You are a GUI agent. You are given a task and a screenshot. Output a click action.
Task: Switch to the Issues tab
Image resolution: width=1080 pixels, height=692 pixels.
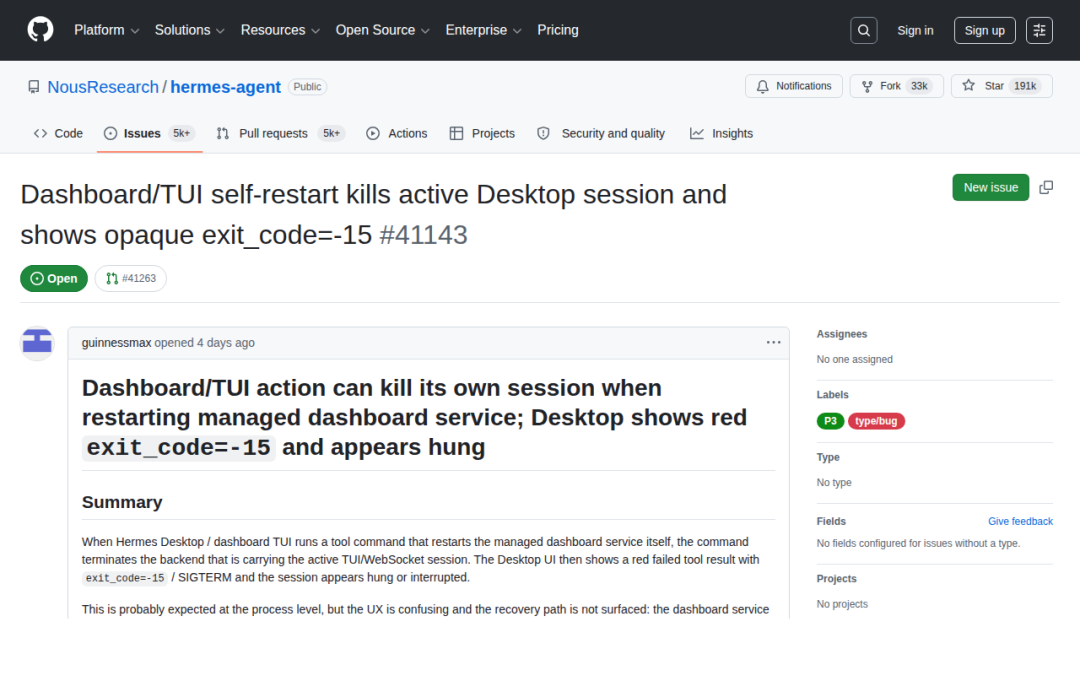point(149,134)
